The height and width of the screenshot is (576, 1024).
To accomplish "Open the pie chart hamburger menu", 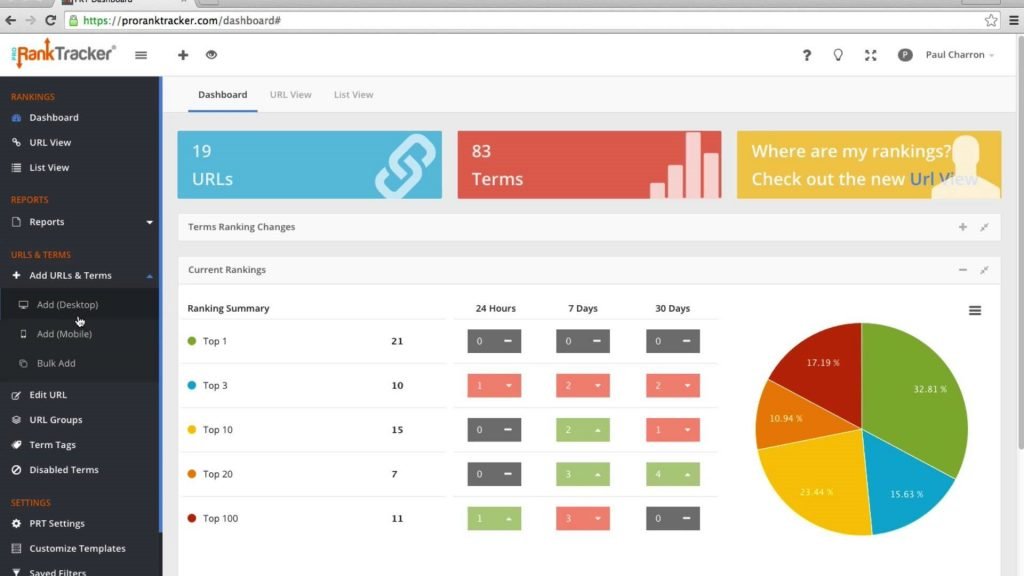I will [974, 311].
